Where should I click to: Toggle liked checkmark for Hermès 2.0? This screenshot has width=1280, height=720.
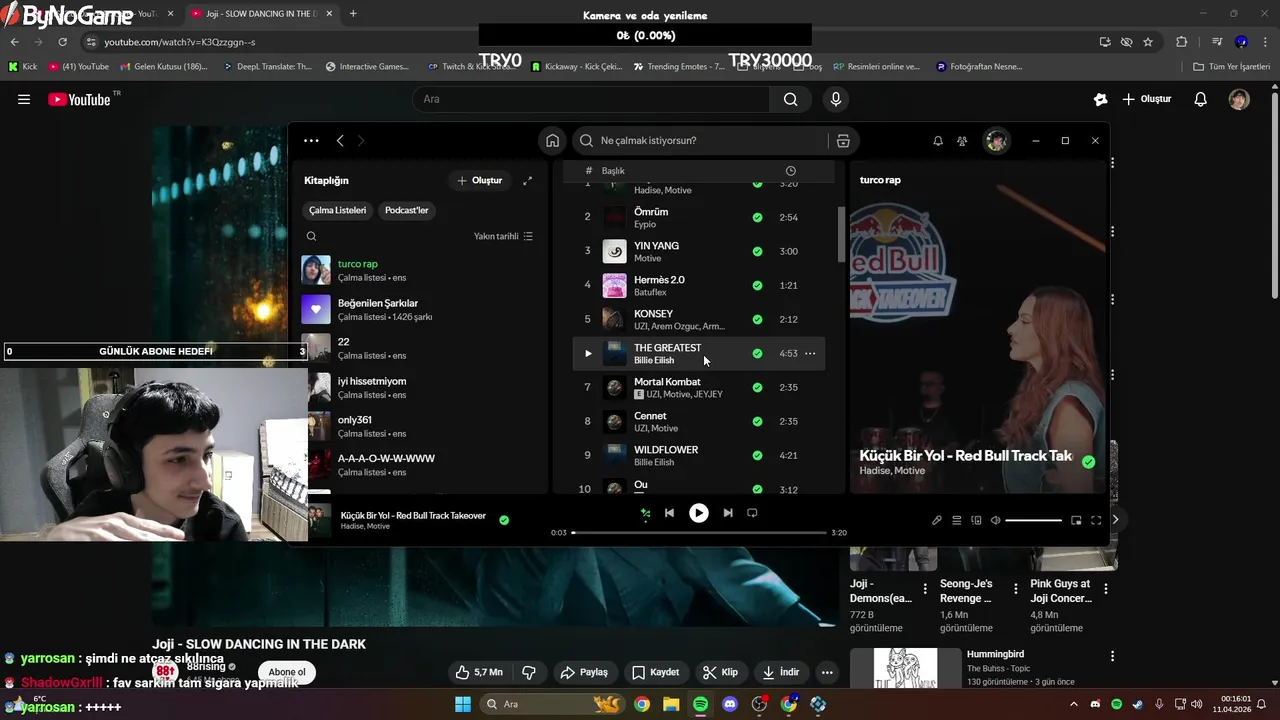point(757,285)
